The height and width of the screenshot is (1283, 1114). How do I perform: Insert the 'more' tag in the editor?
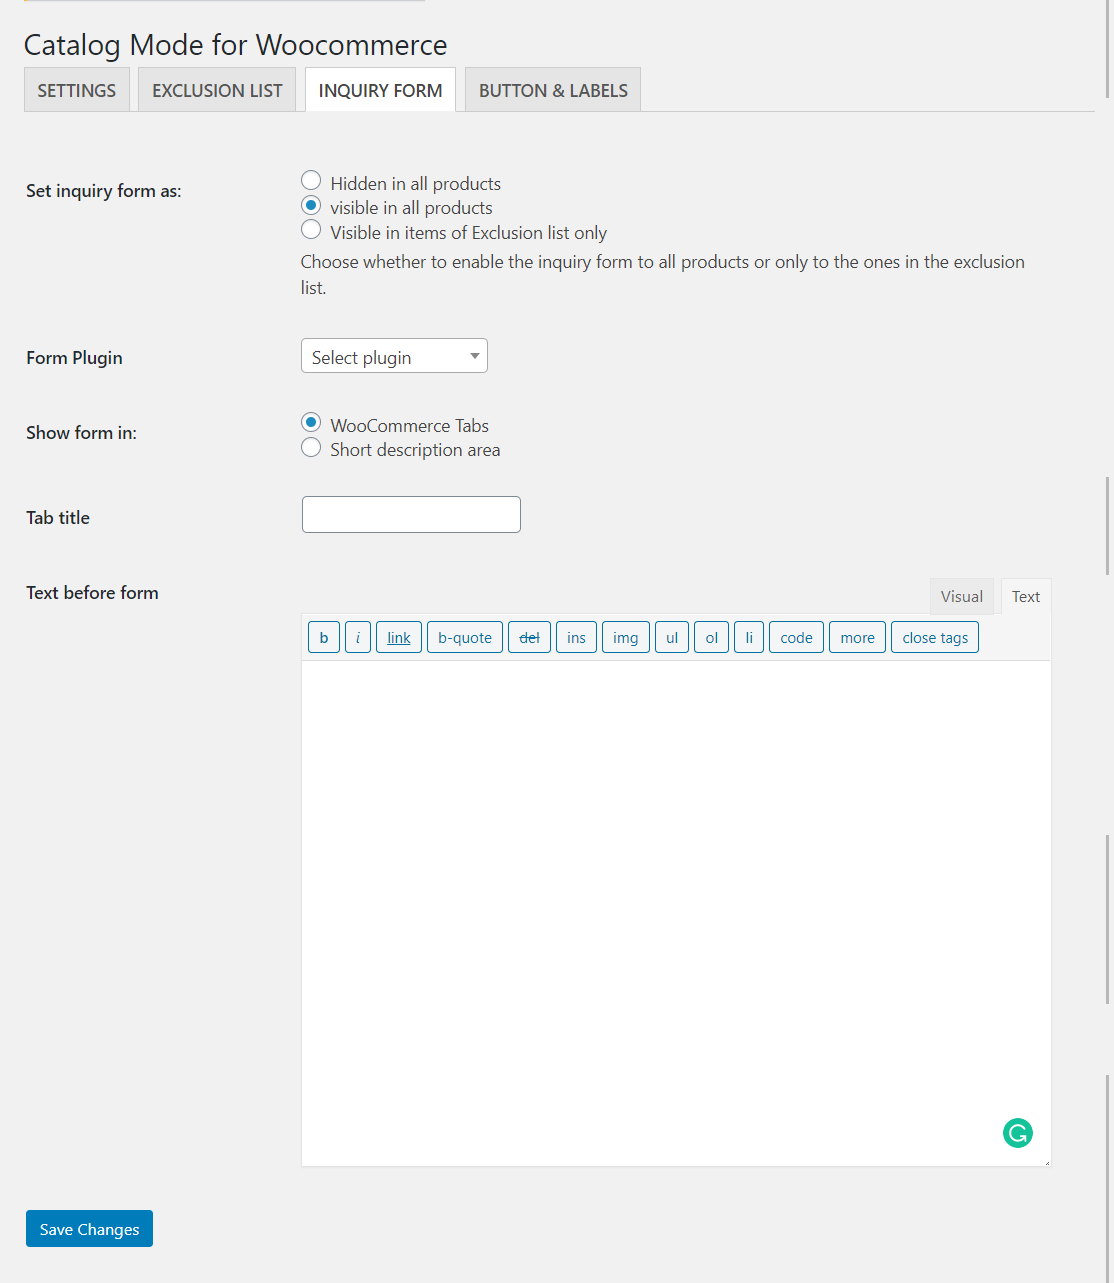(856, 637)
